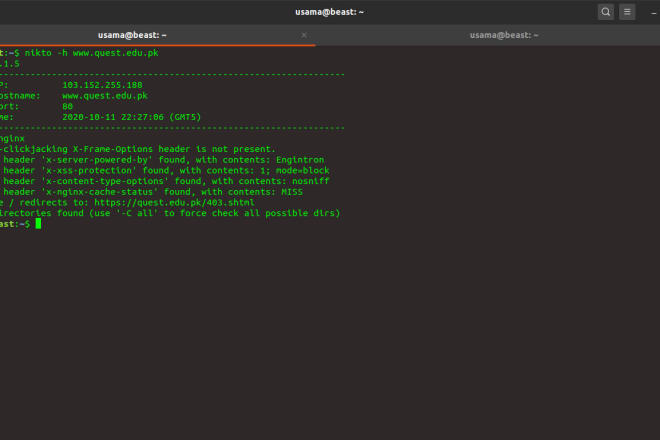Open the terminal search icon
The image size is (660, 440).
coord(605,12)
